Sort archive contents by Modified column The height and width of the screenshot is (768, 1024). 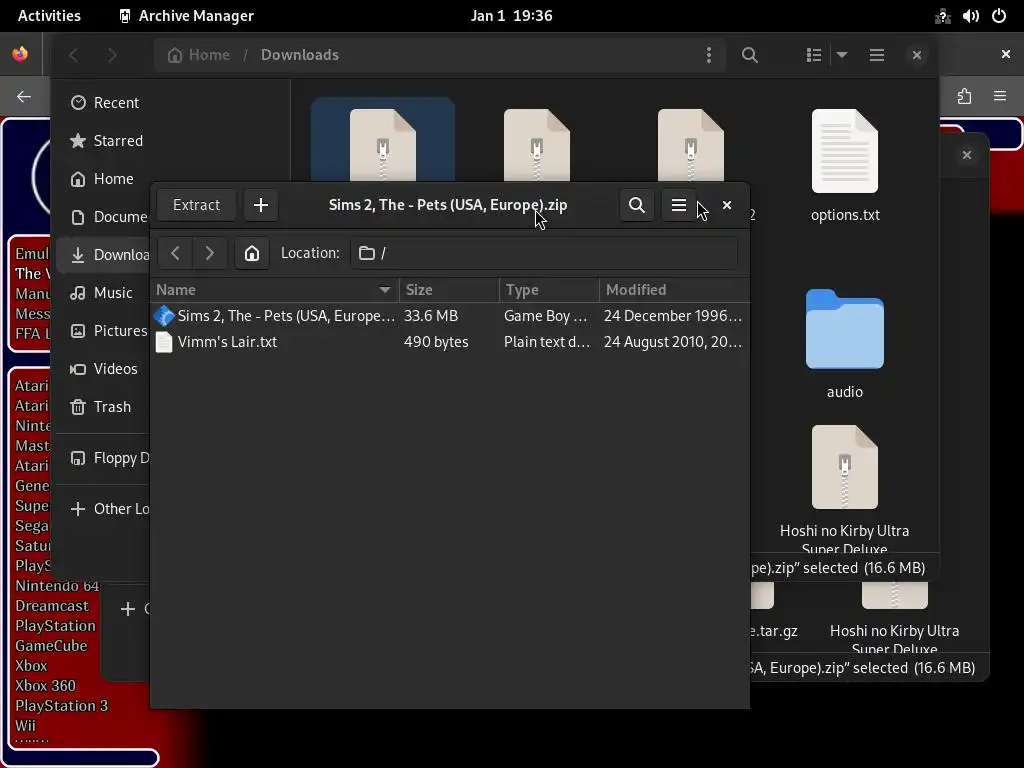674,290
